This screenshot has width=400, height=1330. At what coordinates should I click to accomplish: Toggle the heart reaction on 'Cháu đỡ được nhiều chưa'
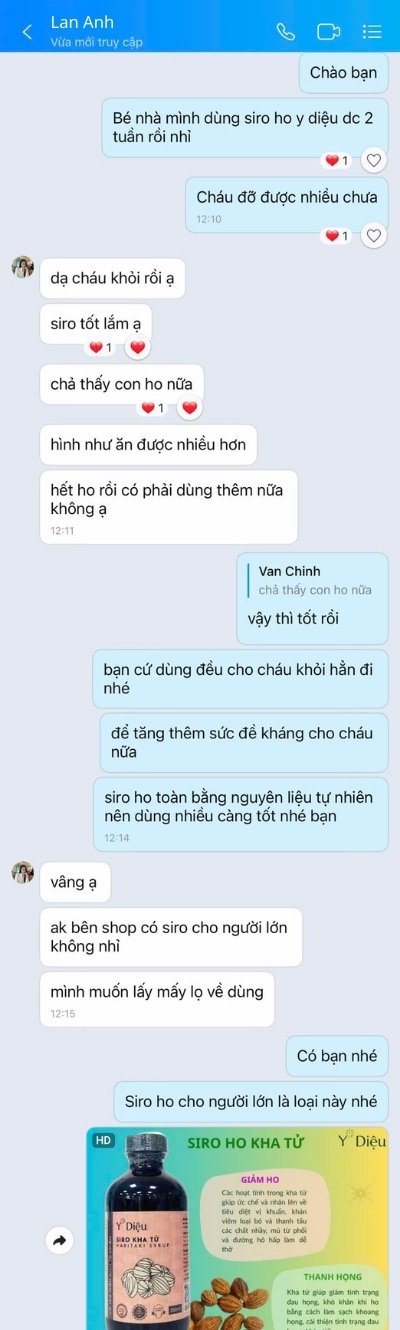373,236
